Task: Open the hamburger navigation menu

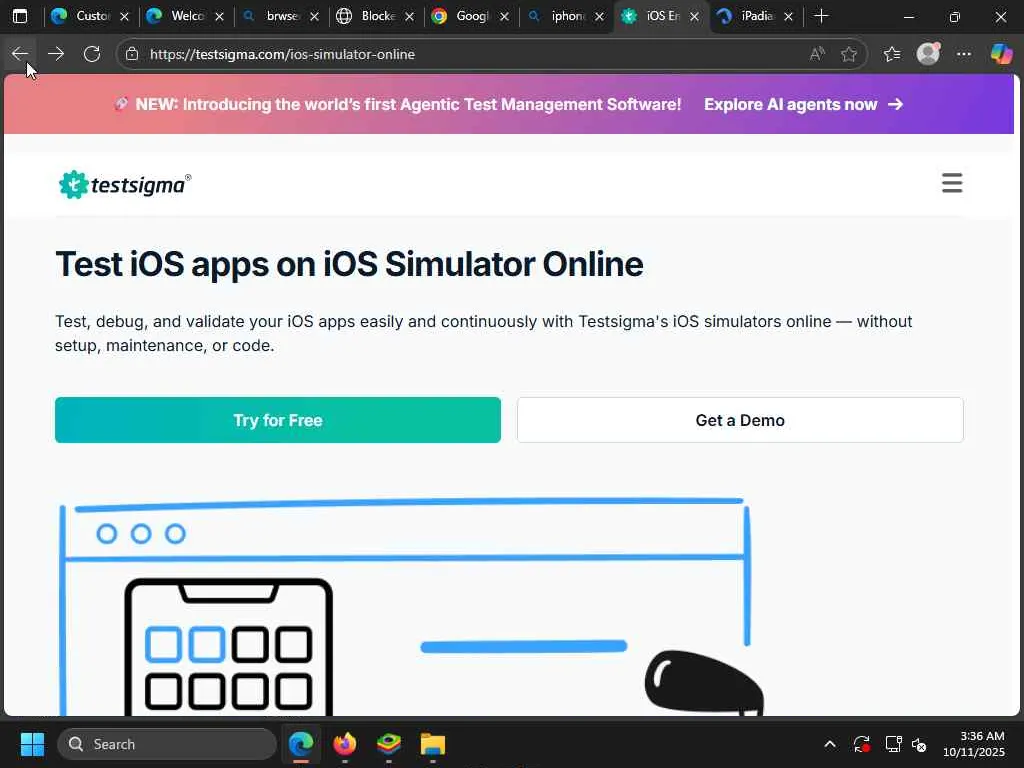Action: pyautogui.click(x=952, y=183)
